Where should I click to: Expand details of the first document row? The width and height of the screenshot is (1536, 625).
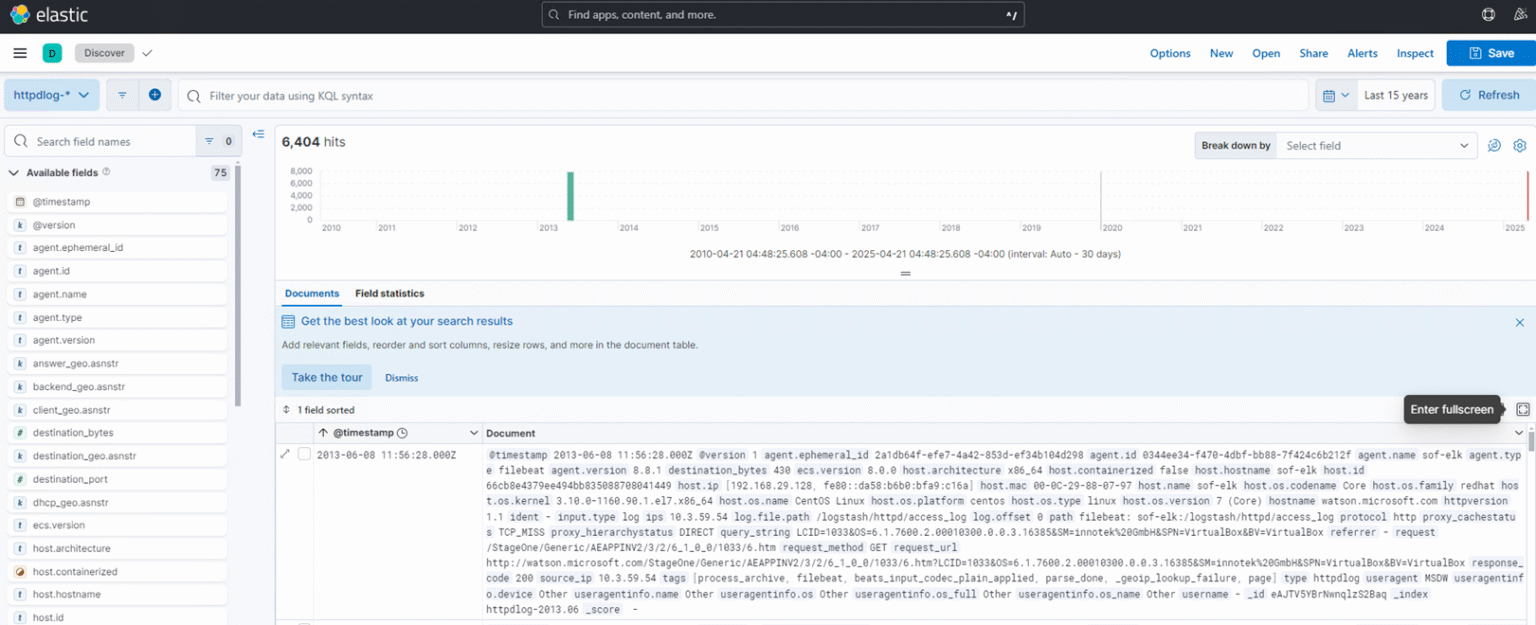point(287,452)
